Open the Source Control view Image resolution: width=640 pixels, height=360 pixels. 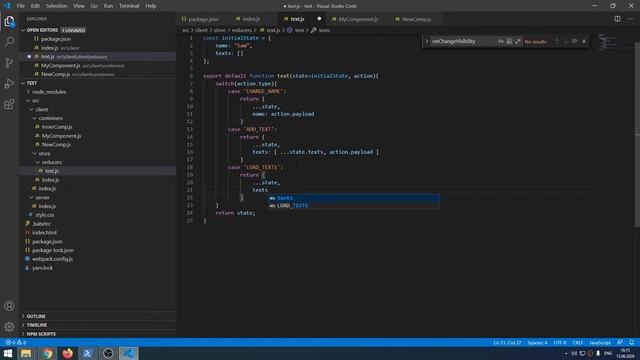tap(9, 62)
